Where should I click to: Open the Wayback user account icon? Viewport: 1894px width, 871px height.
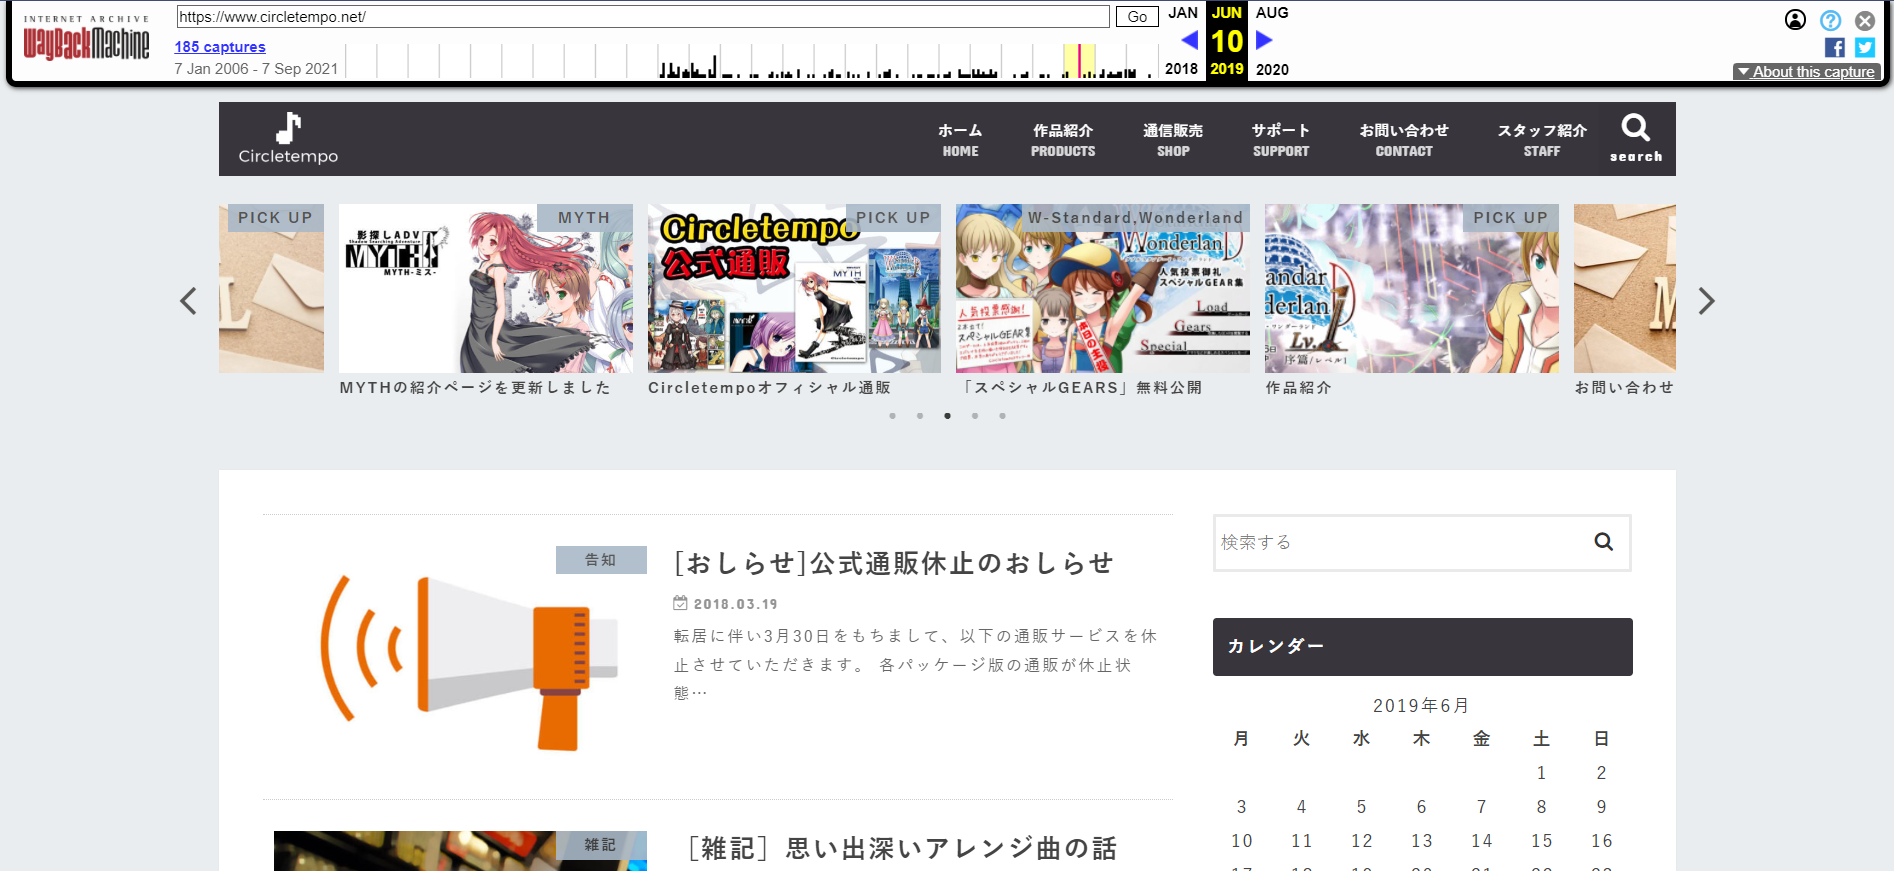coord(1795,20)
